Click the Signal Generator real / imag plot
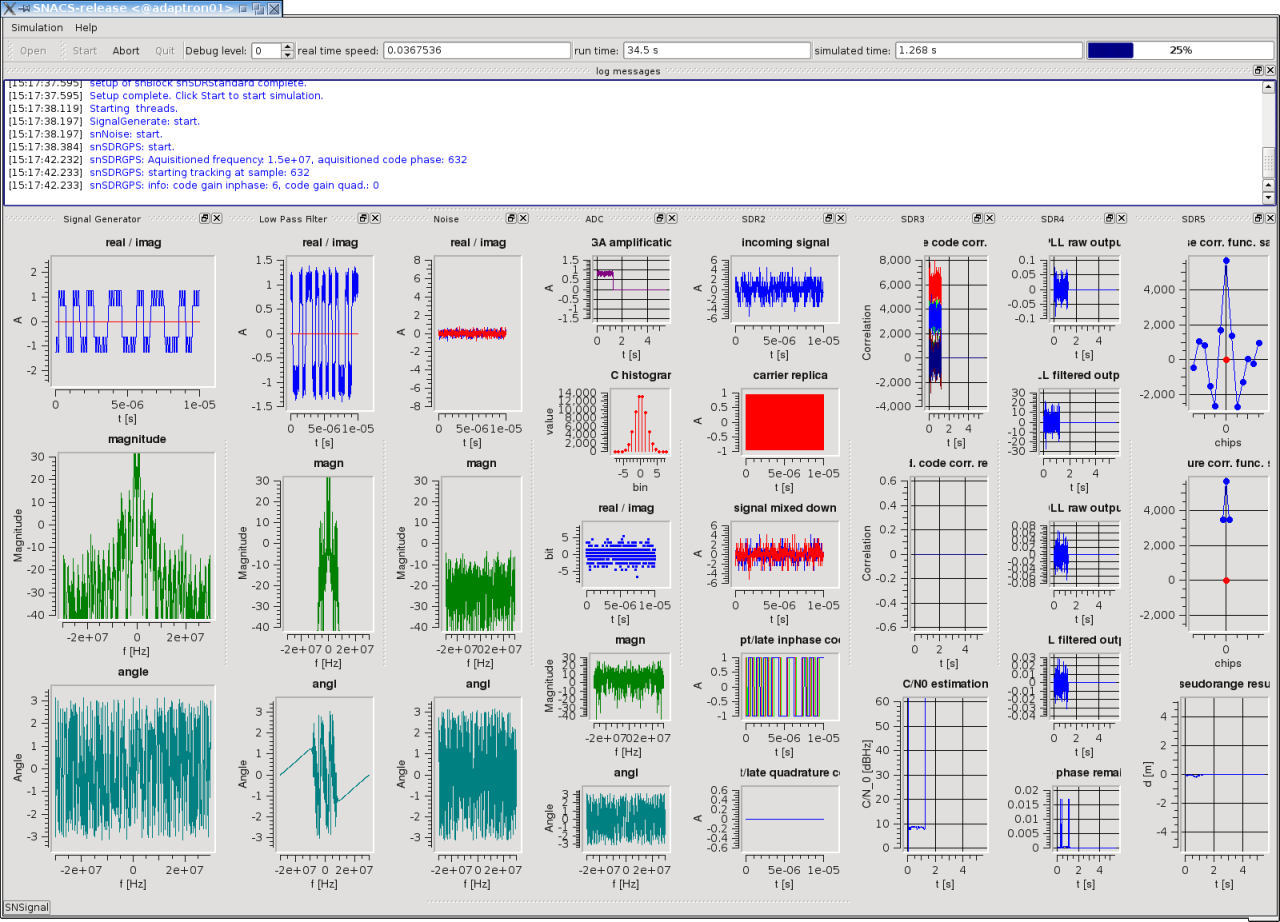Screen dimensions: 1280x922 (133, 321)
